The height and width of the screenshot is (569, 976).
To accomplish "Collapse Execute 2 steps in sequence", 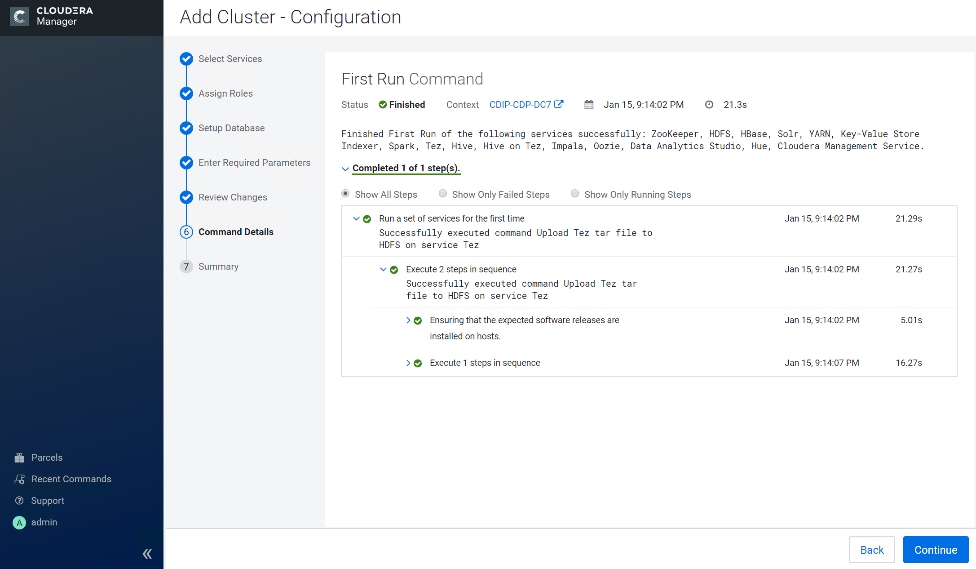I will [x=383, y=269].
